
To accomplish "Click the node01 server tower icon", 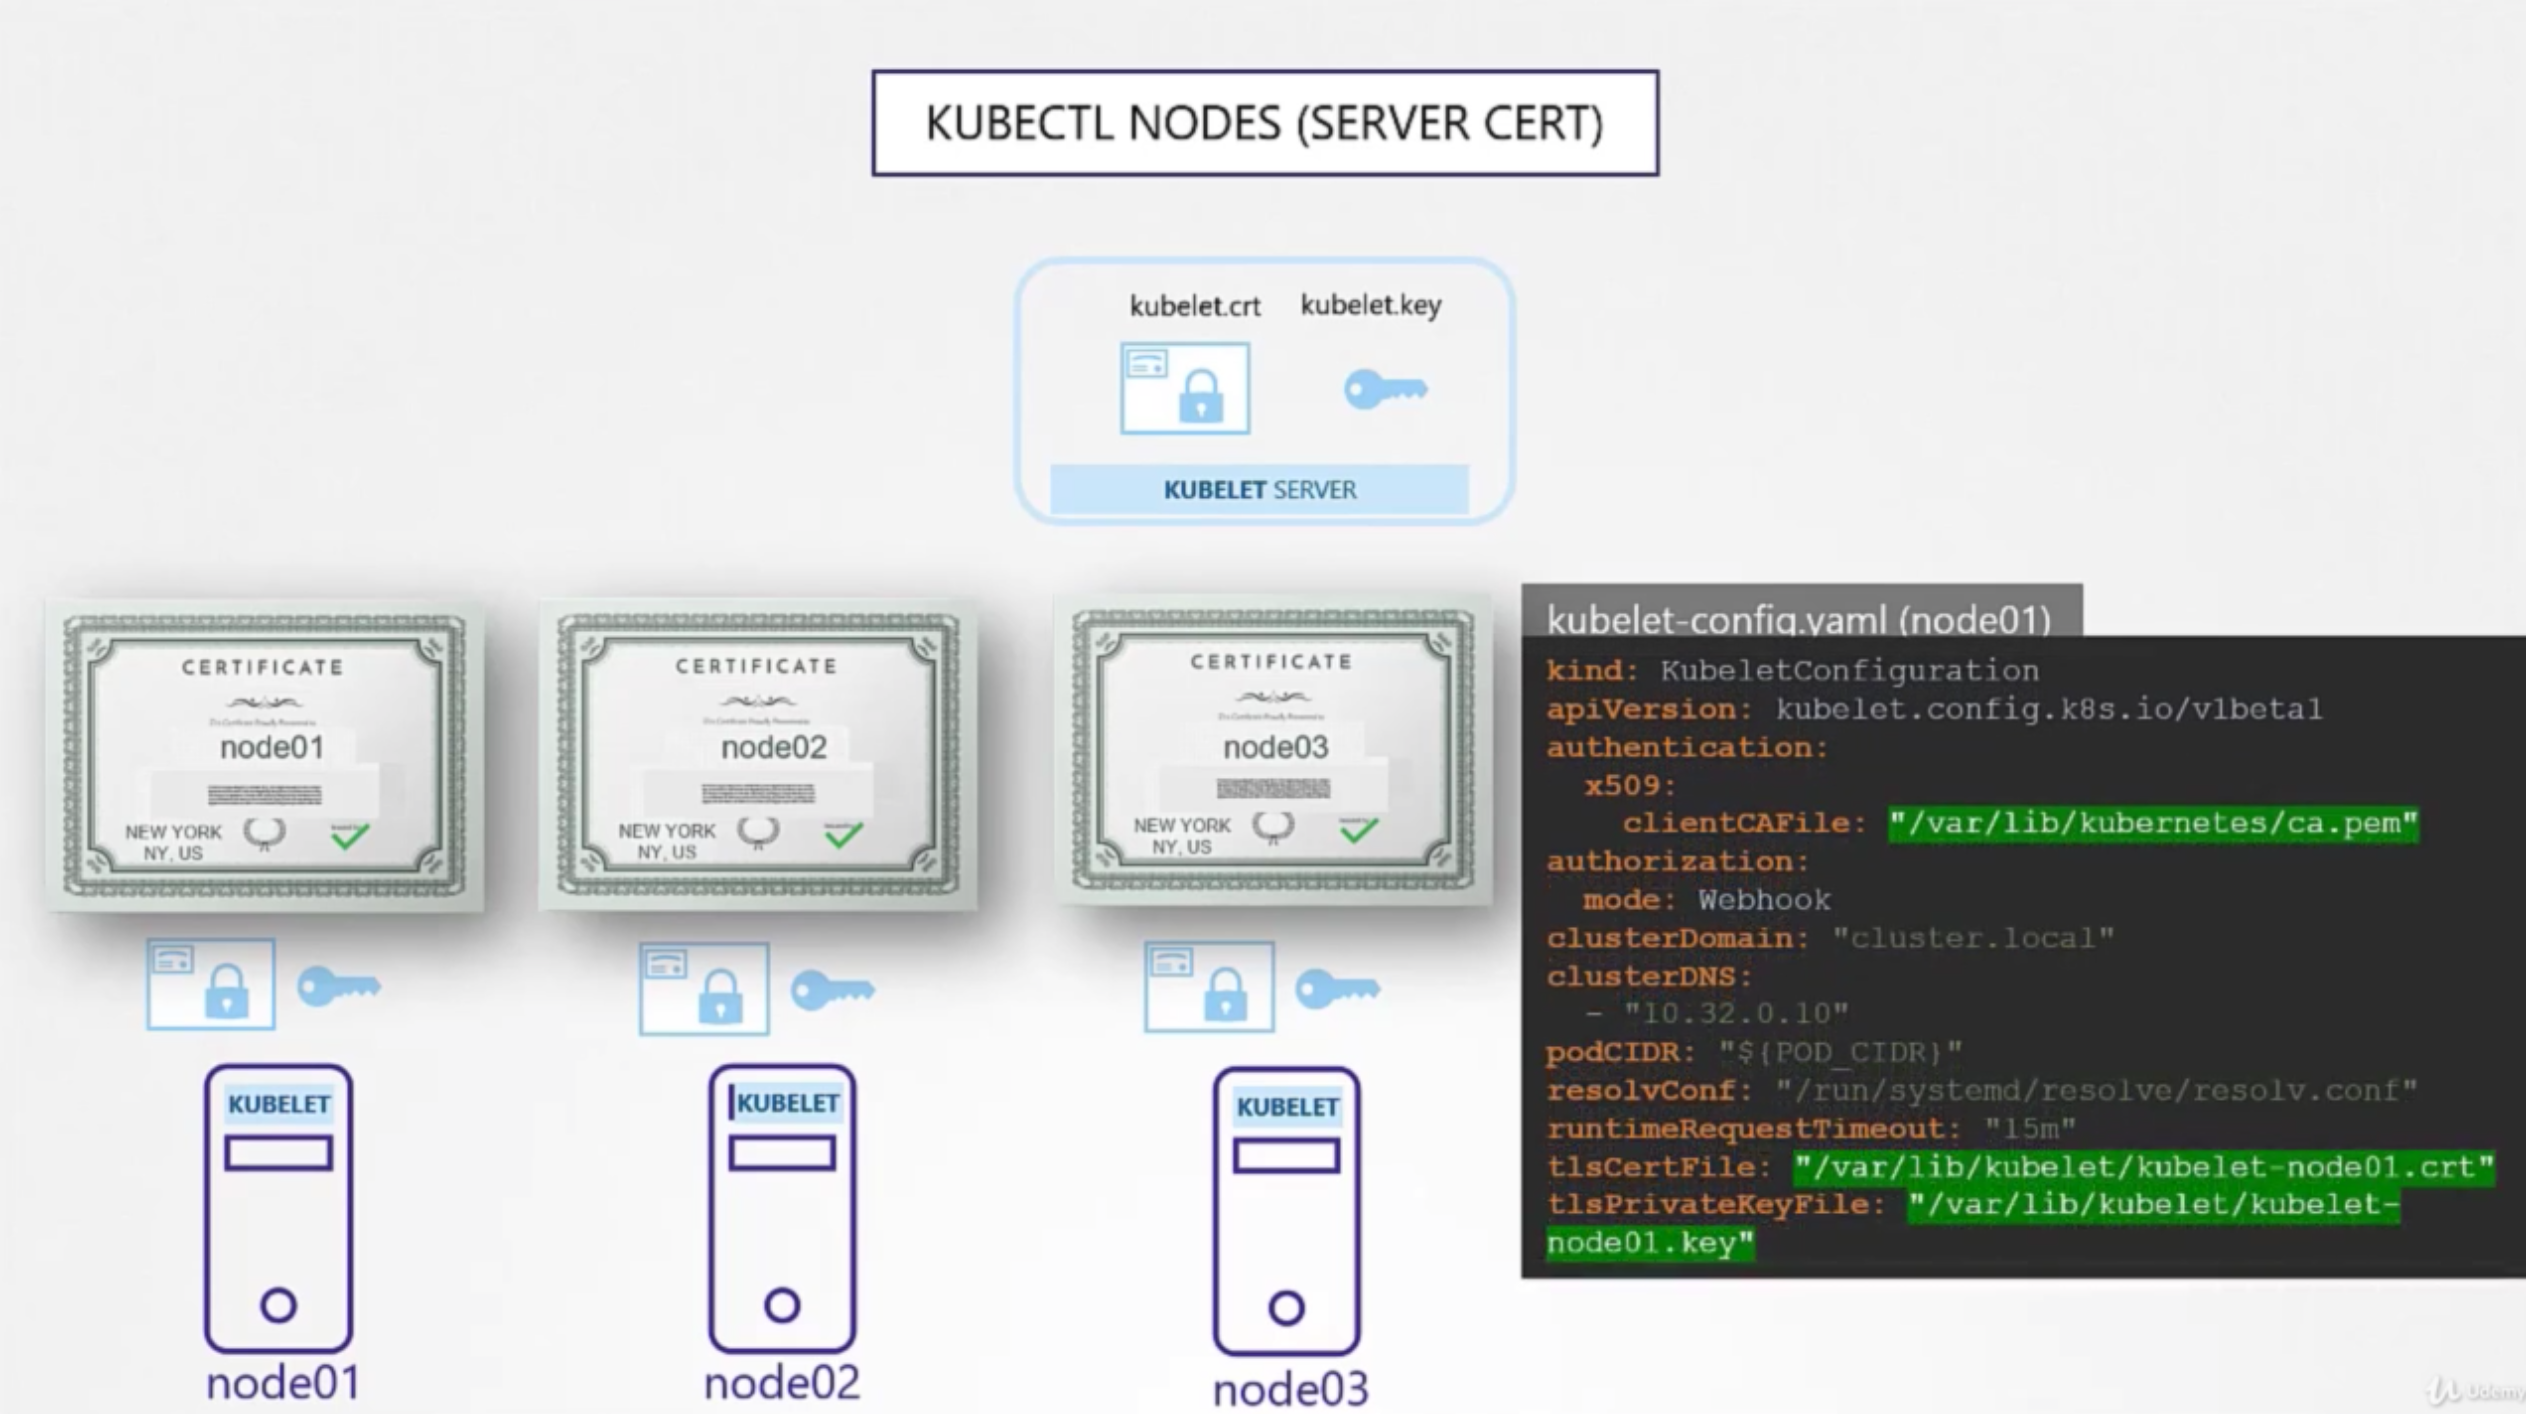I will pos(278,1208).
